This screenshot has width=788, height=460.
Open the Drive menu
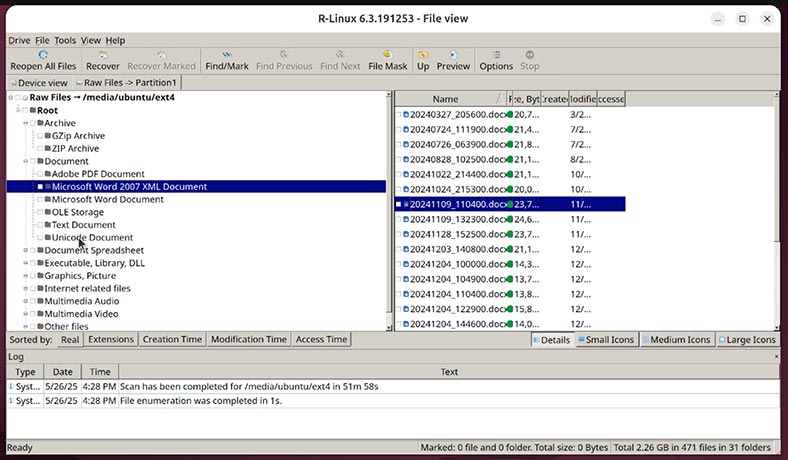[x=19, y=40]
